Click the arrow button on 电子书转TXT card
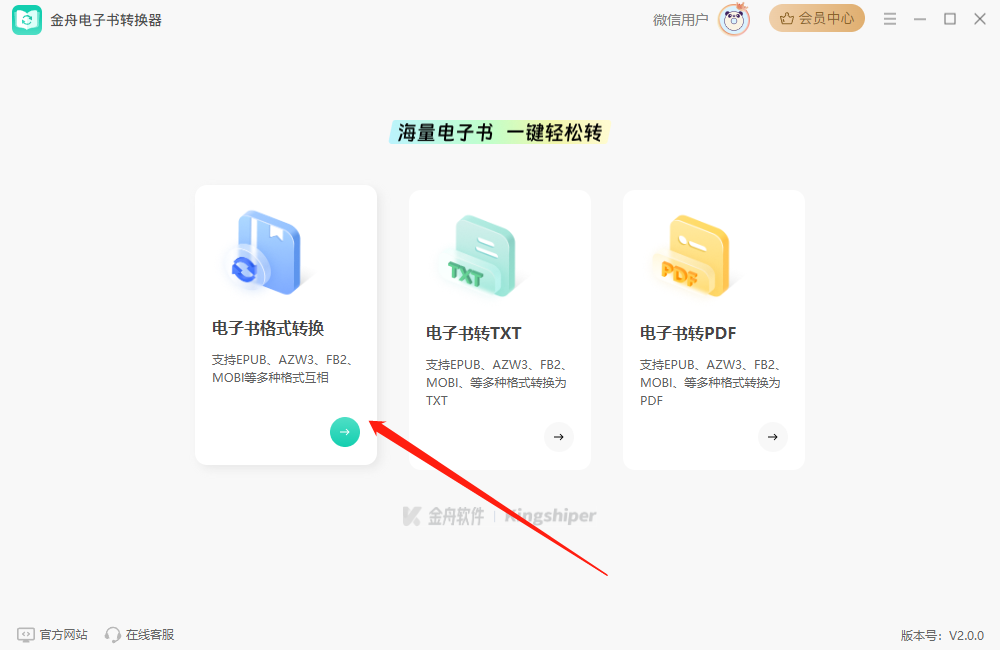The width and height of the screenshot is (1000, 650). pos(558,437)
